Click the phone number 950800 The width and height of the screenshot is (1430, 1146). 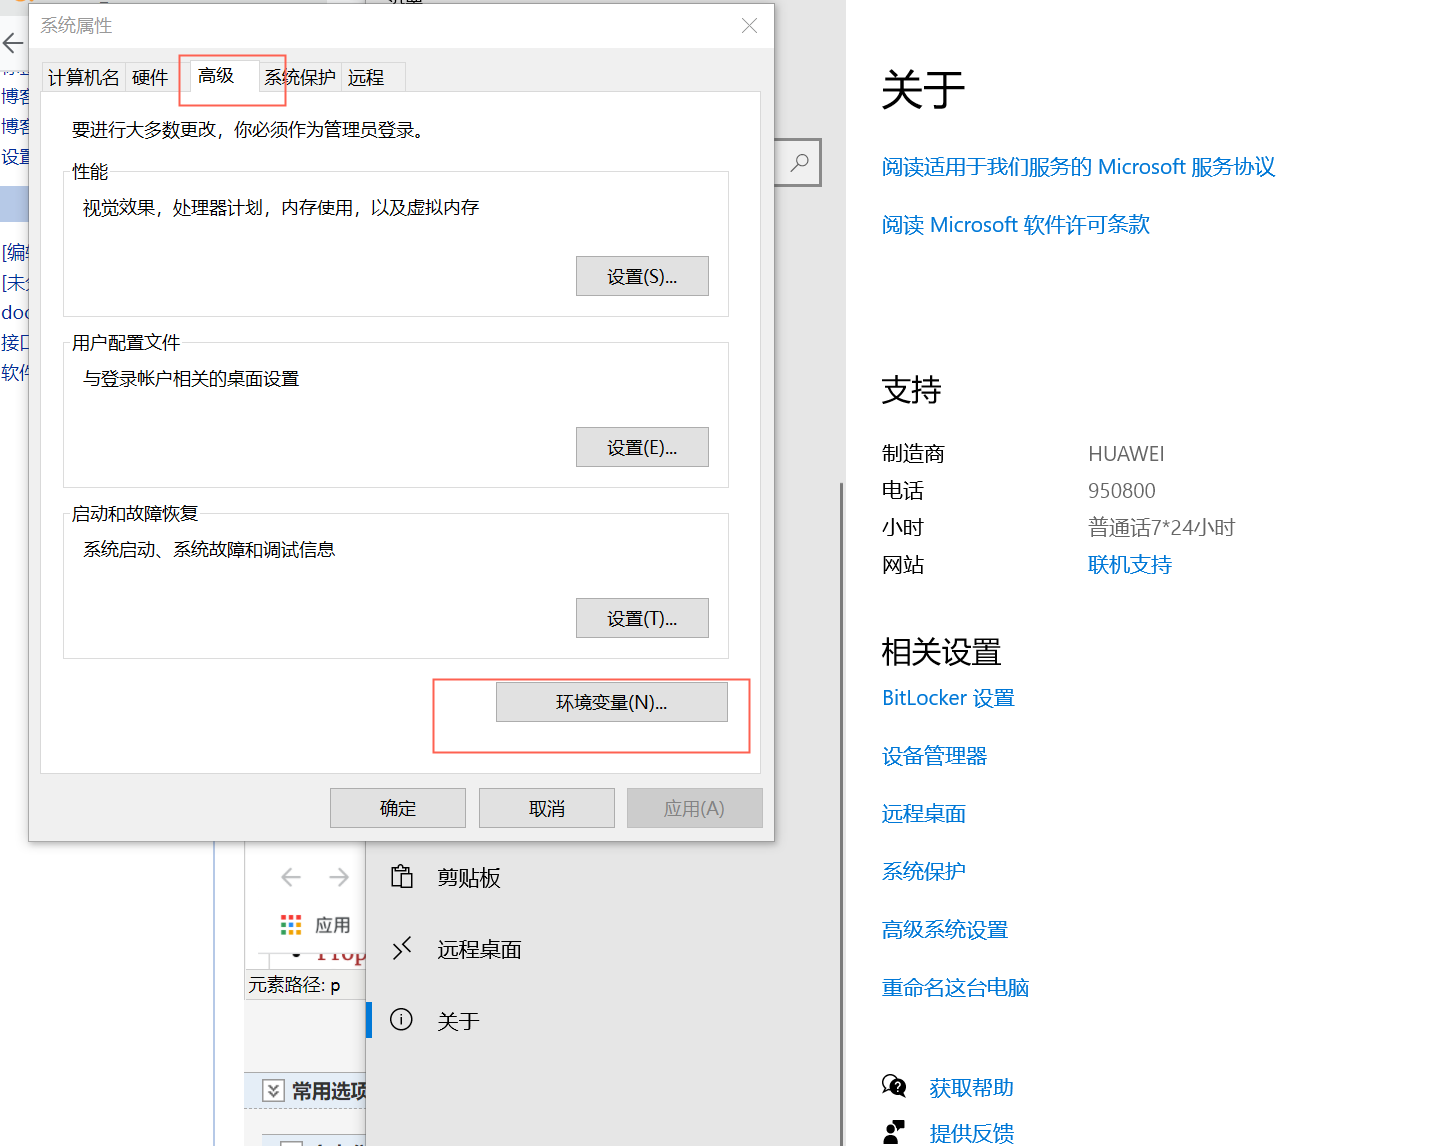[1121, 491]
